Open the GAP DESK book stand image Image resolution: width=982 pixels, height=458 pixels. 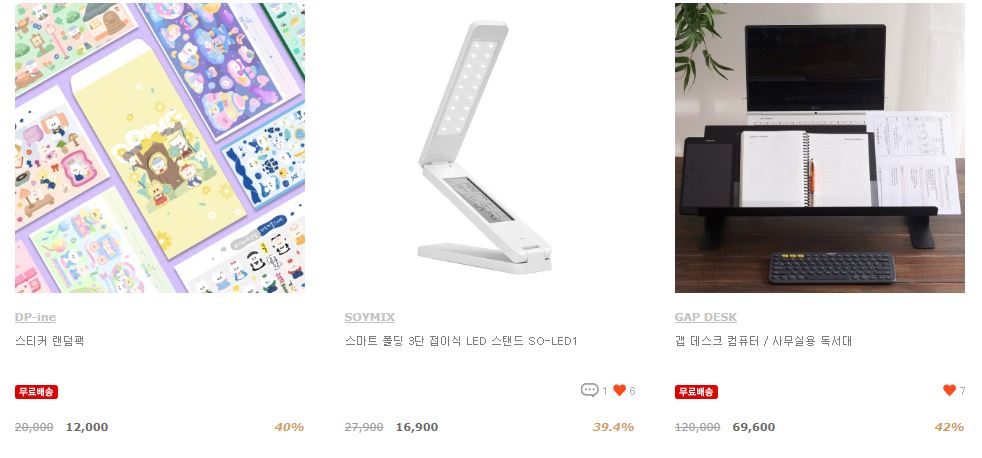pos(820,148)
